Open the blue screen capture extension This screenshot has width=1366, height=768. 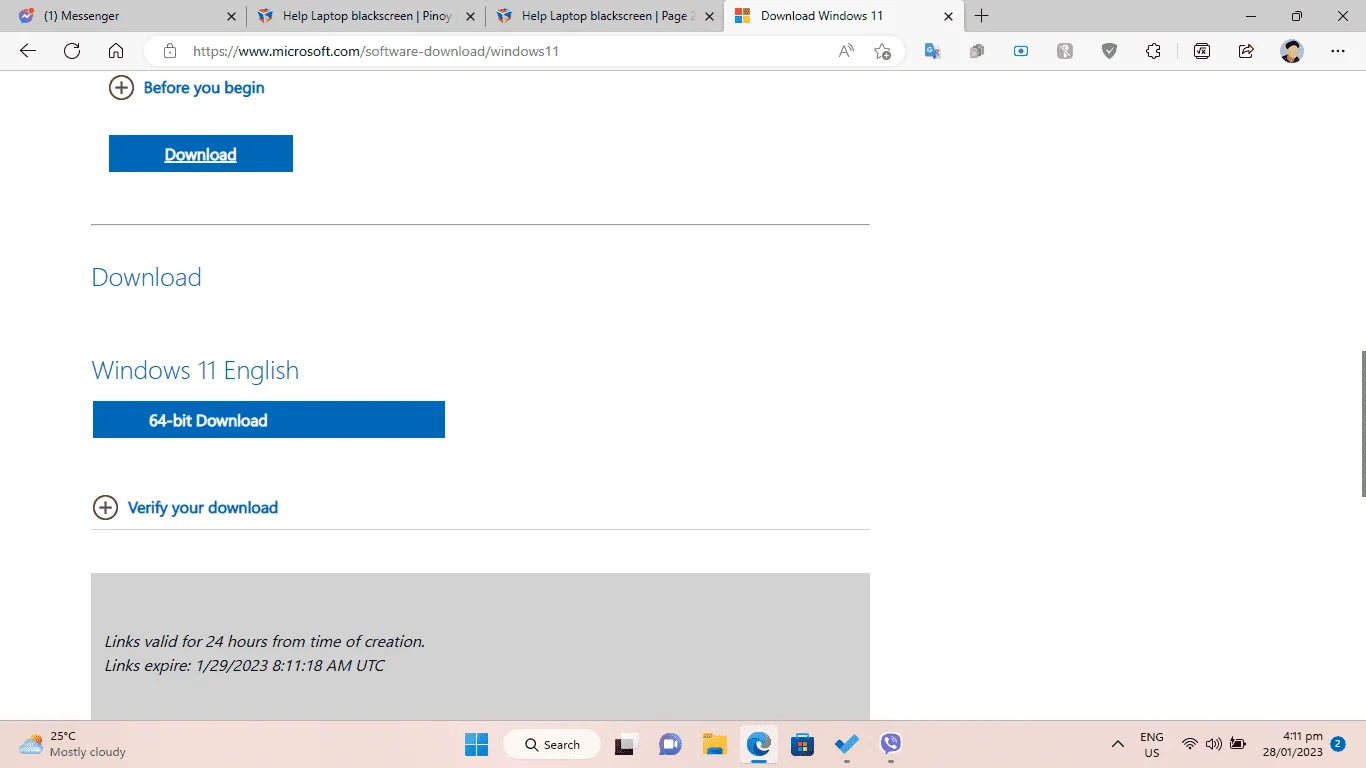click(1021, 51)
